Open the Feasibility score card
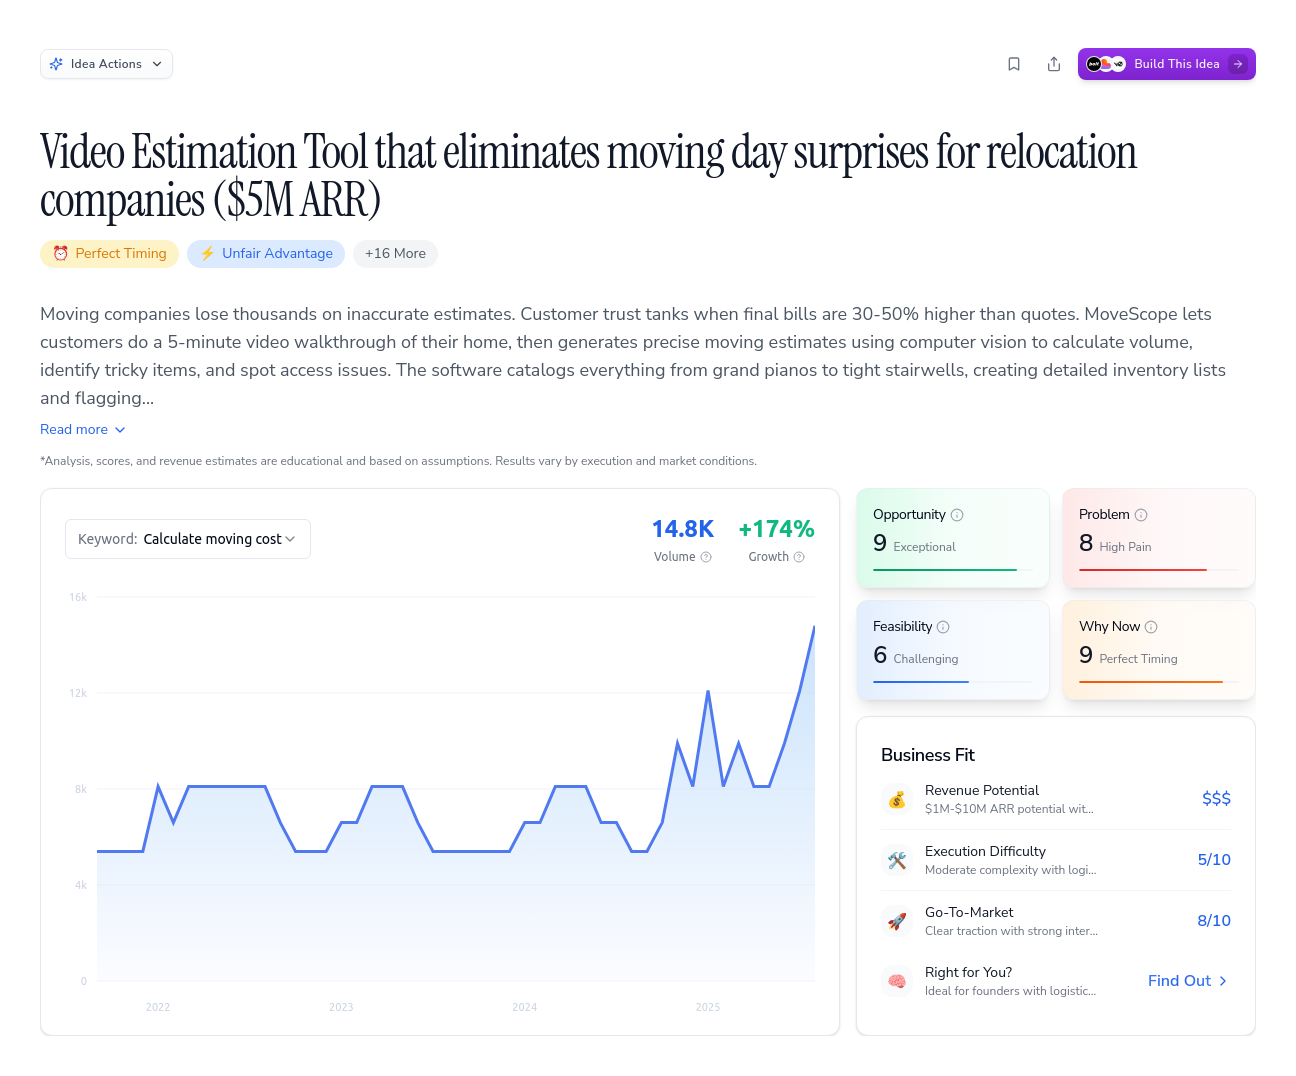Viewport: 1296px width, 1076px height. [x=953, y=650]
